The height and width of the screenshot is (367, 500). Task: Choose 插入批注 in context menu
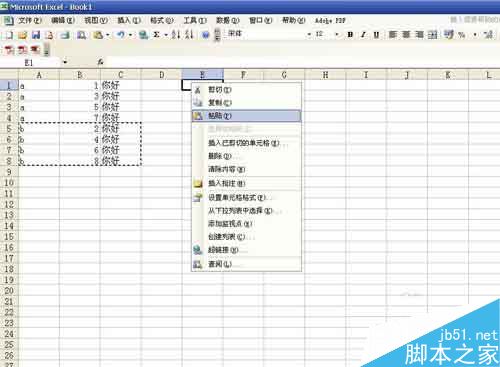(247, 183)
